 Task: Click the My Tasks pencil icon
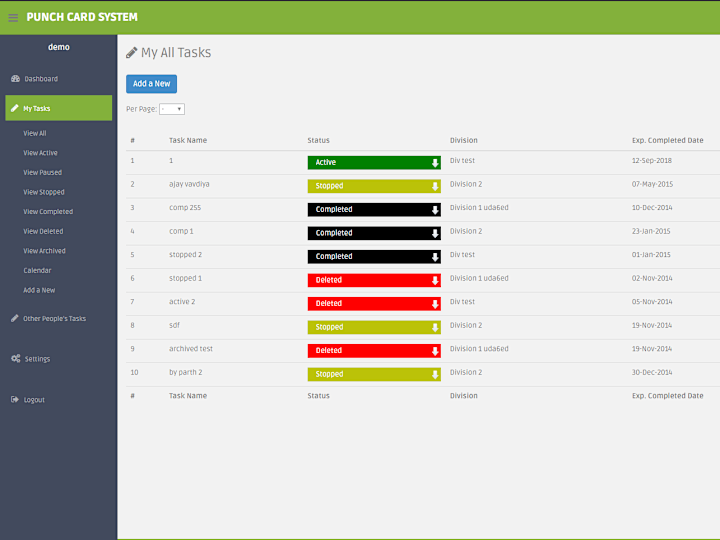(15, 108)
